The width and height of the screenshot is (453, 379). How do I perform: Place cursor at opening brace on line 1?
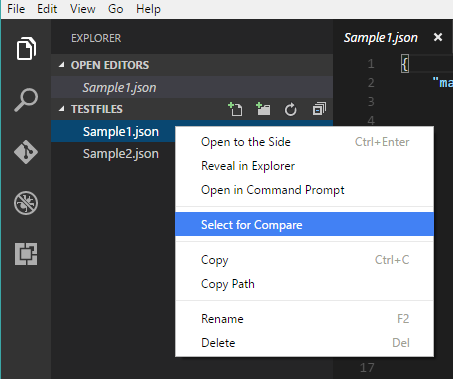click(405, 64)
